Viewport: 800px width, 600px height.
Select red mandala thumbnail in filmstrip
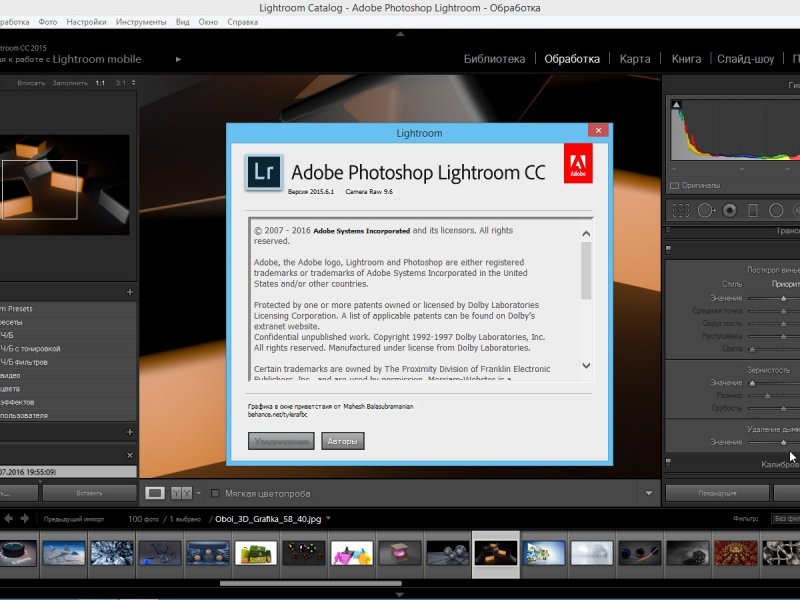pyautogui.click(x=736, y=554)
